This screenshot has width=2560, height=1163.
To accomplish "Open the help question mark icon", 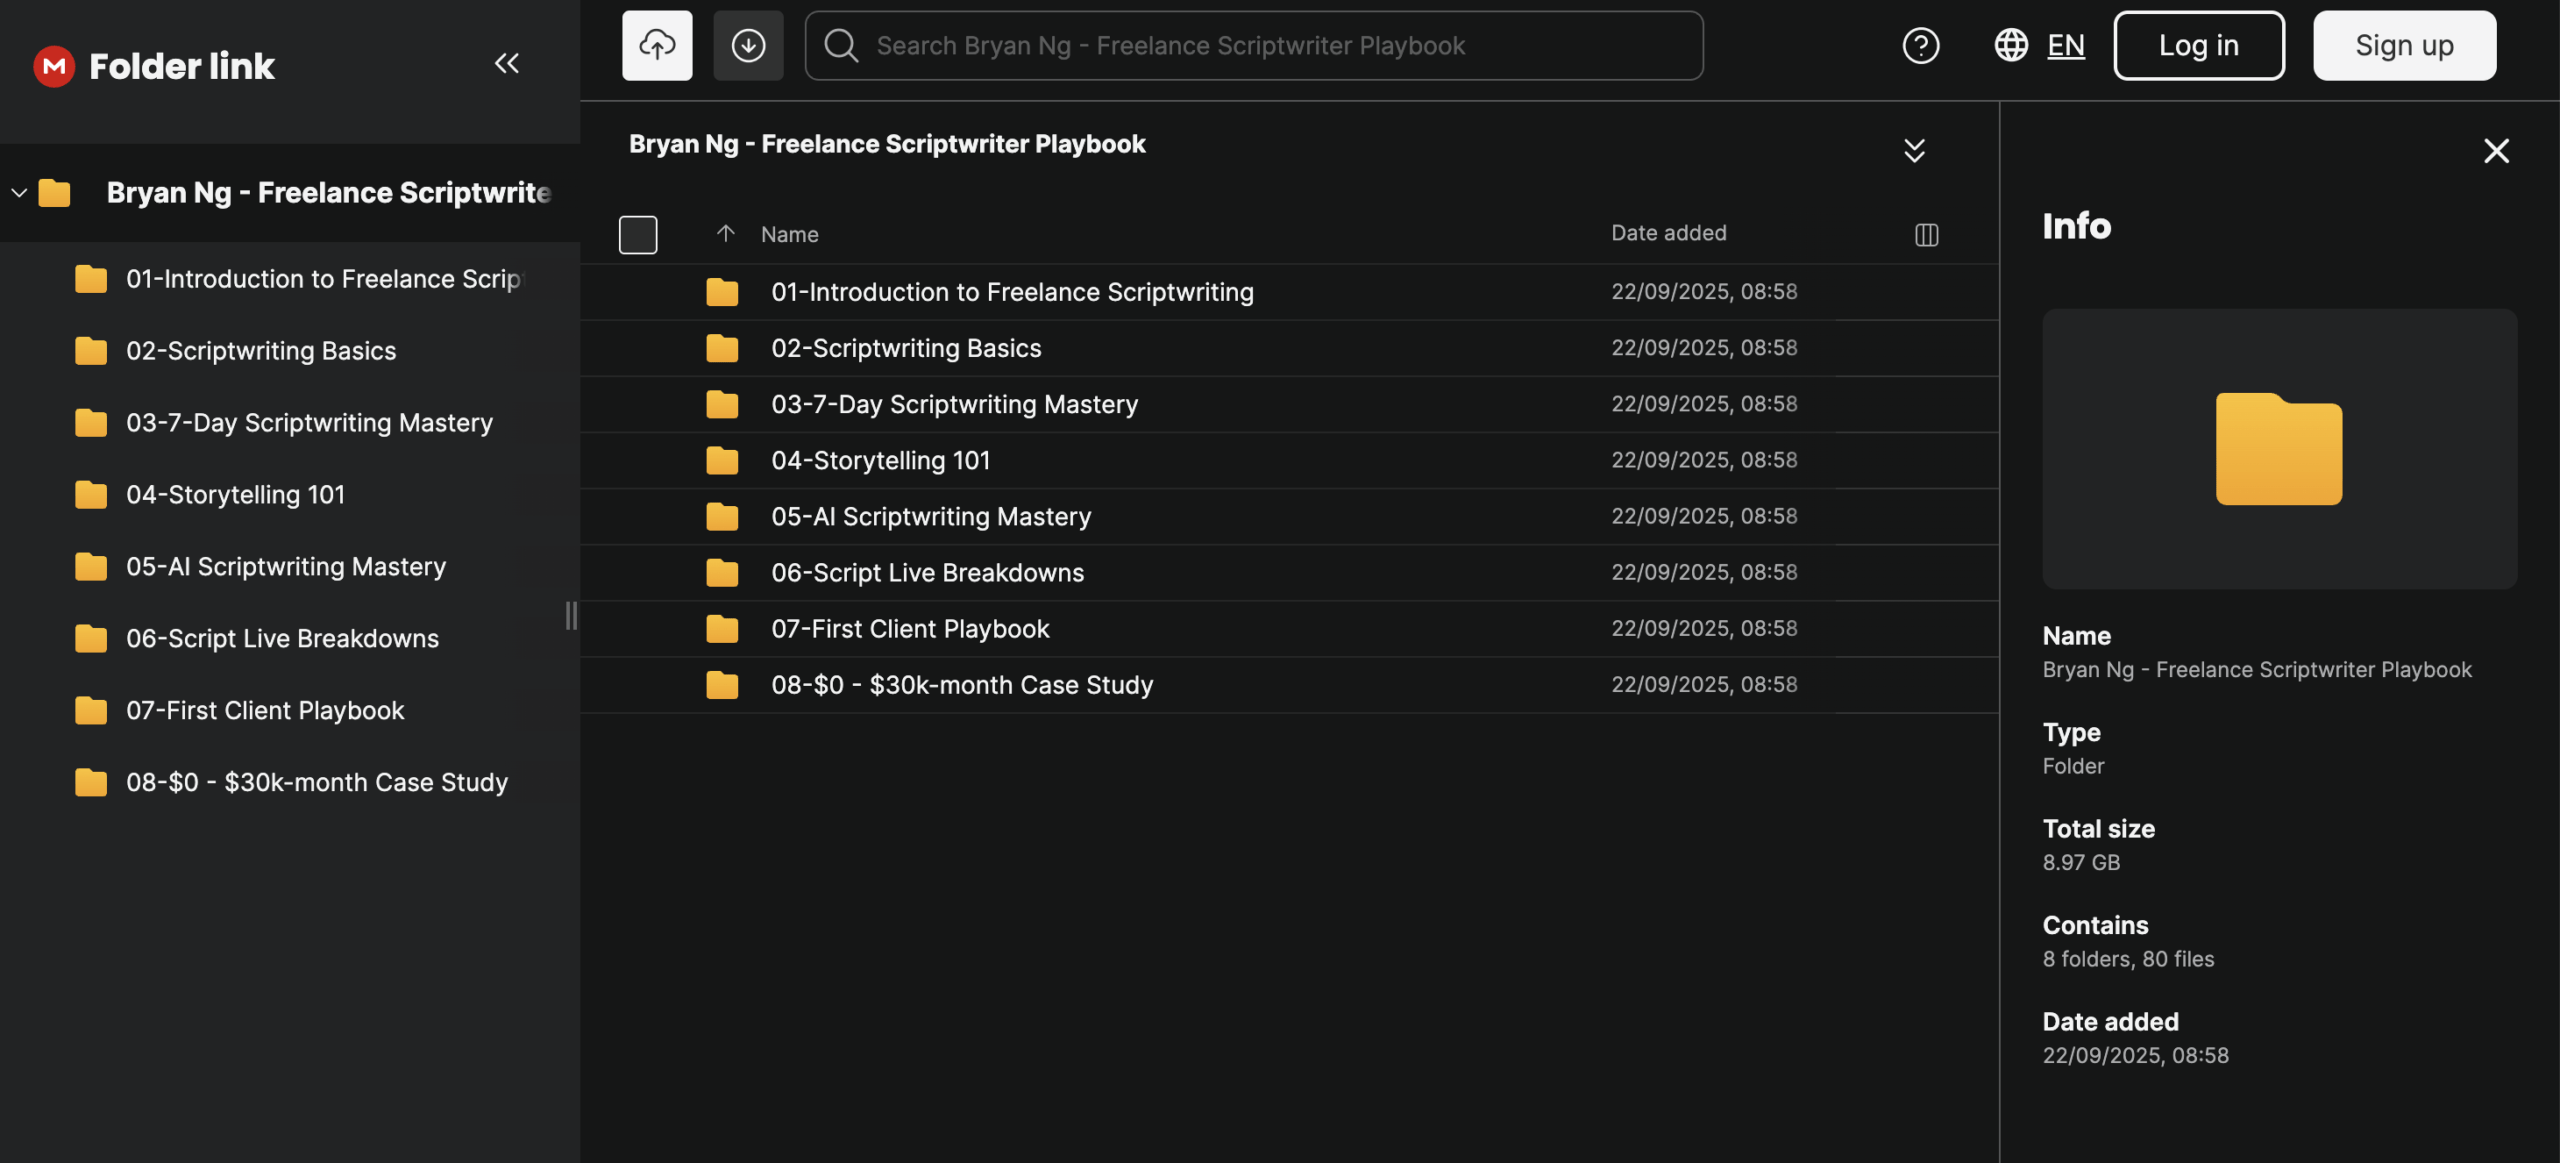I will (x=1920, y=45).
